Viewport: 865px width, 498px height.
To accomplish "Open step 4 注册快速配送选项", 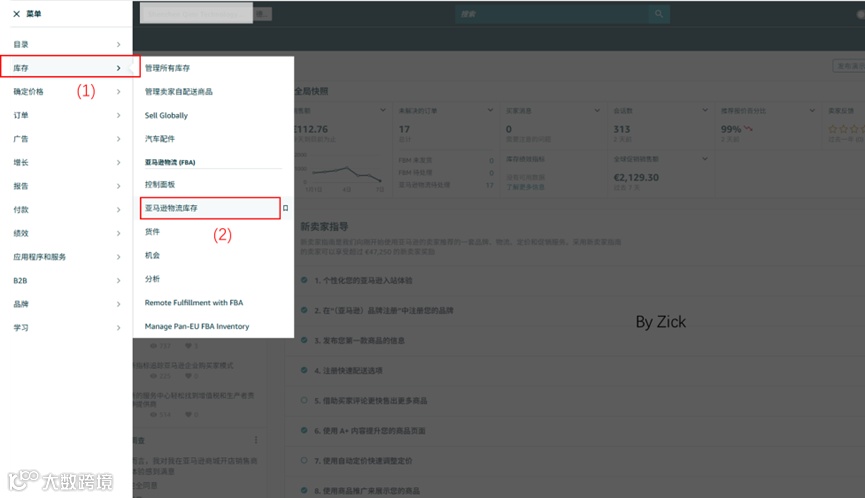I will click(348, 371).
